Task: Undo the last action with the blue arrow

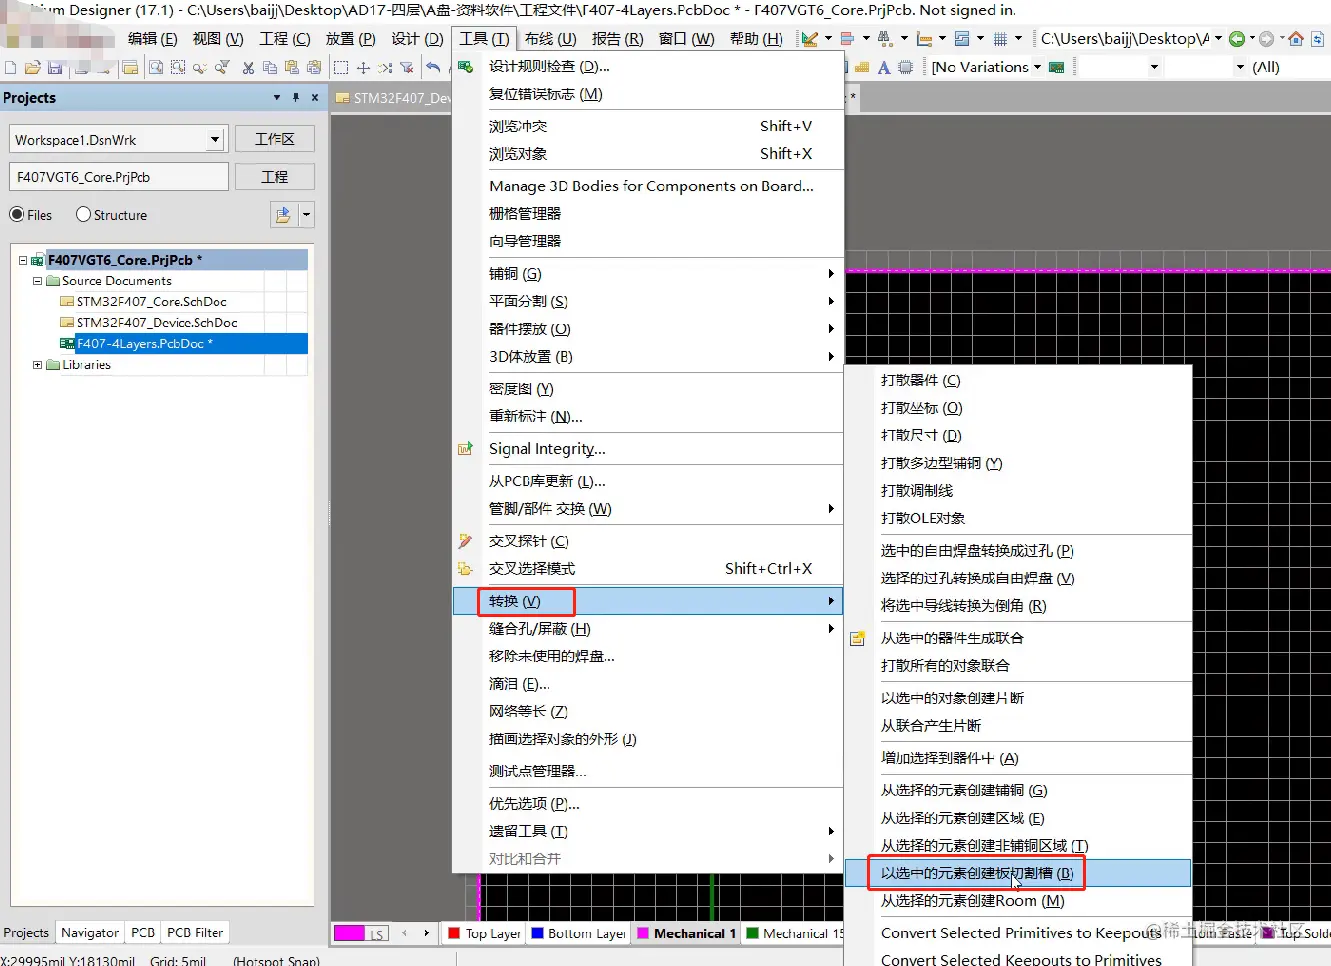Action: click(x=433, y=68)
